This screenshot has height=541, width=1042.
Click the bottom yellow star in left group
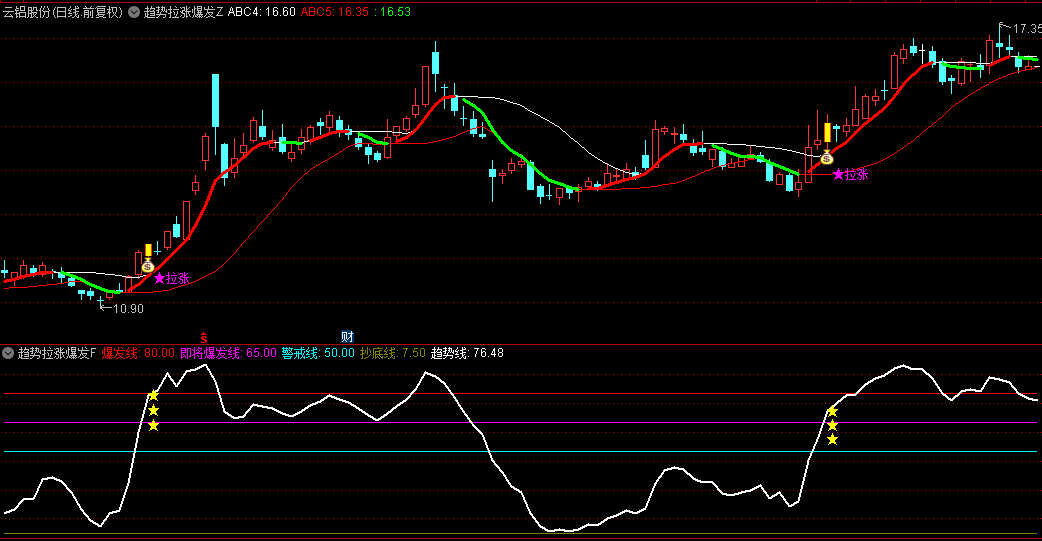pyautogui.click(x=154, y=425)
